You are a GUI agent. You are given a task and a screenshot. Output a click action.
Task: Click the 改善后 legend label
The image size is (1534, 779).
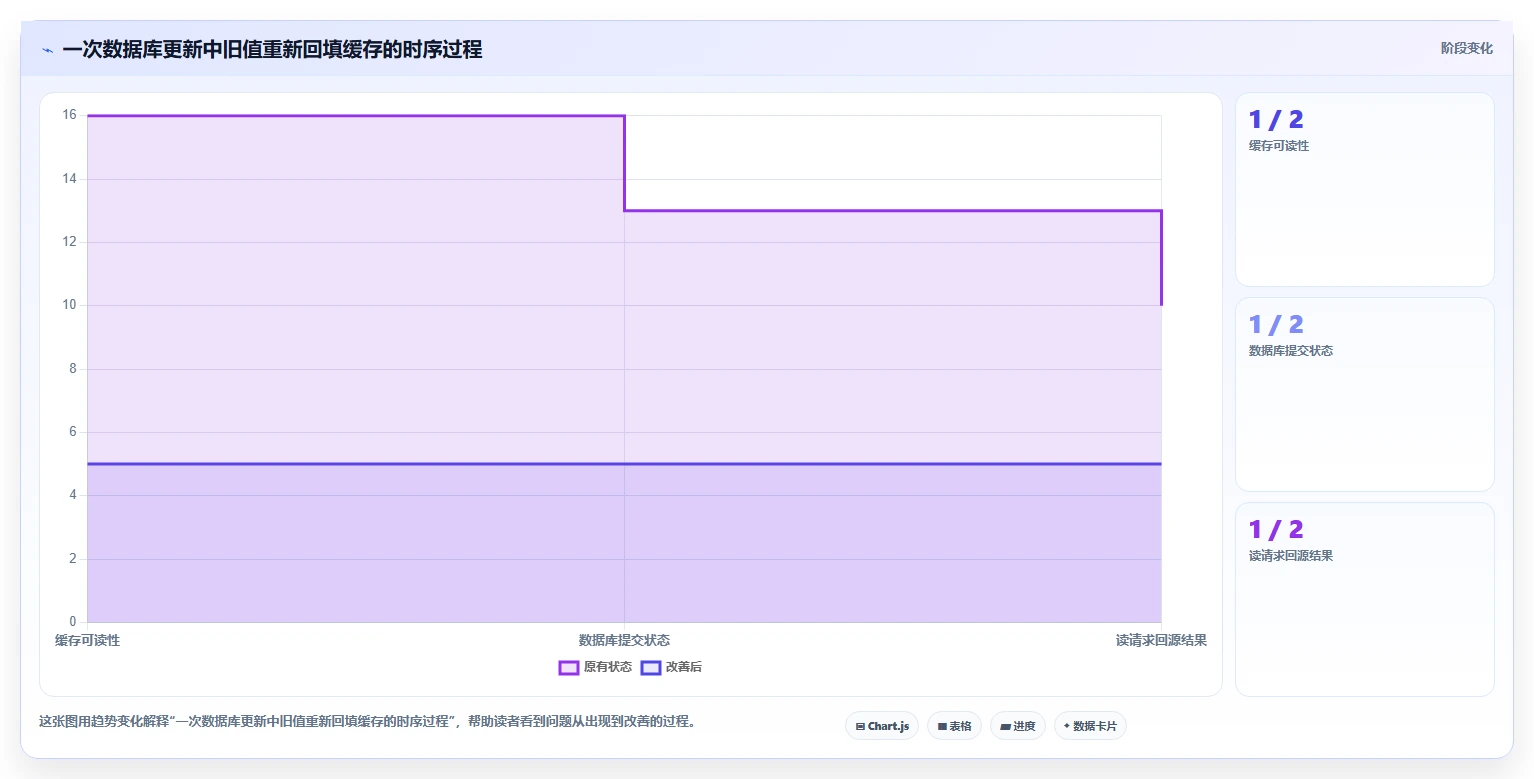click(x=684, y=667)
